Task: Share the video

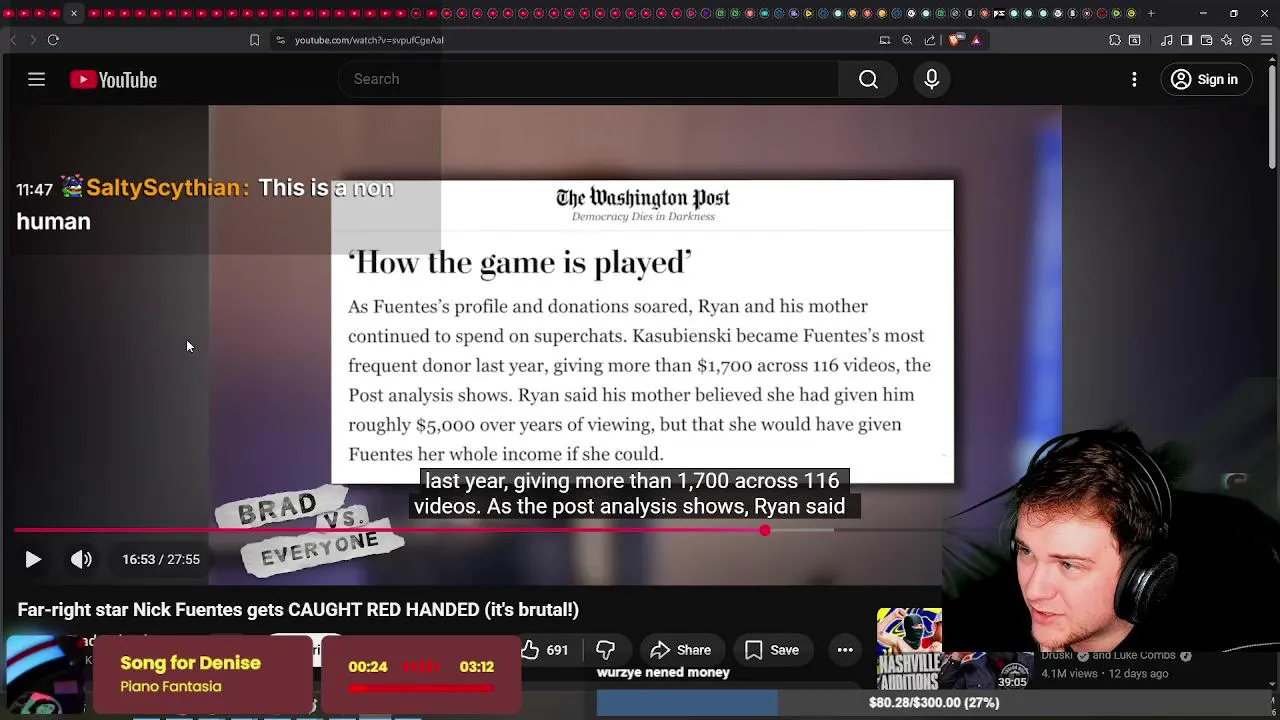Action: click(x=680, y=650)
